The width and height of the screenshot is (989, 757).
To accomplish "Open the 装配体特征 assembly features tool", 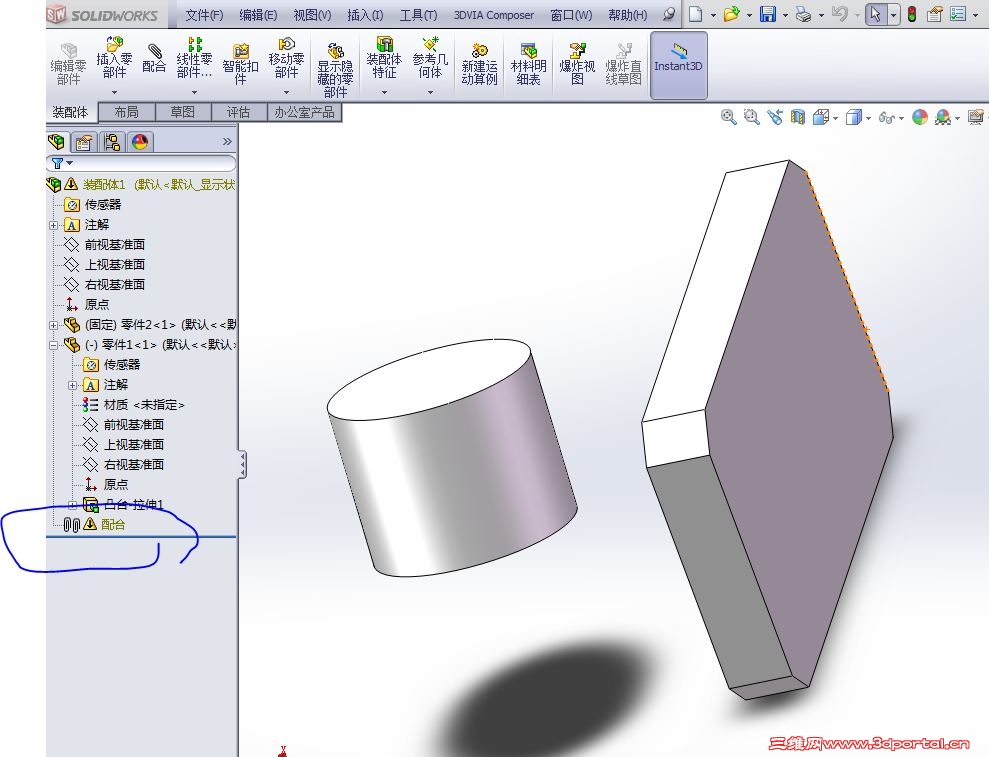I will click(x=383, y=59).
